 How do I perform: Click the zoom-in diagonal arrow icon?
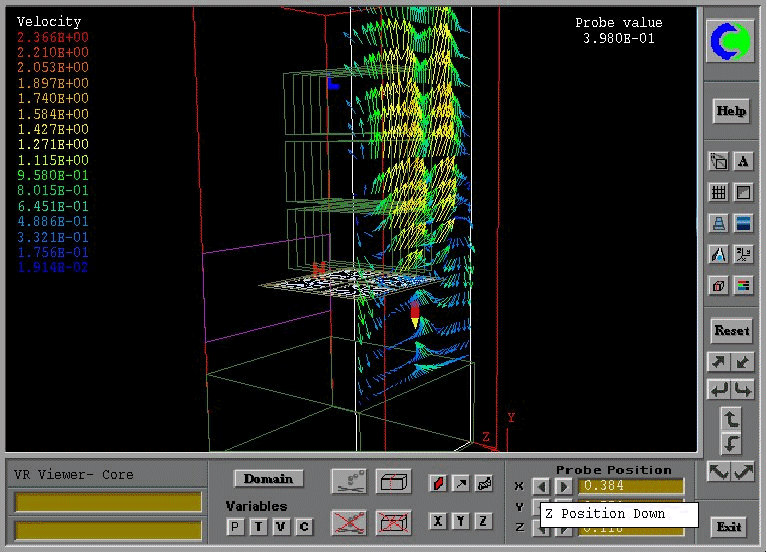coord(718,362)
